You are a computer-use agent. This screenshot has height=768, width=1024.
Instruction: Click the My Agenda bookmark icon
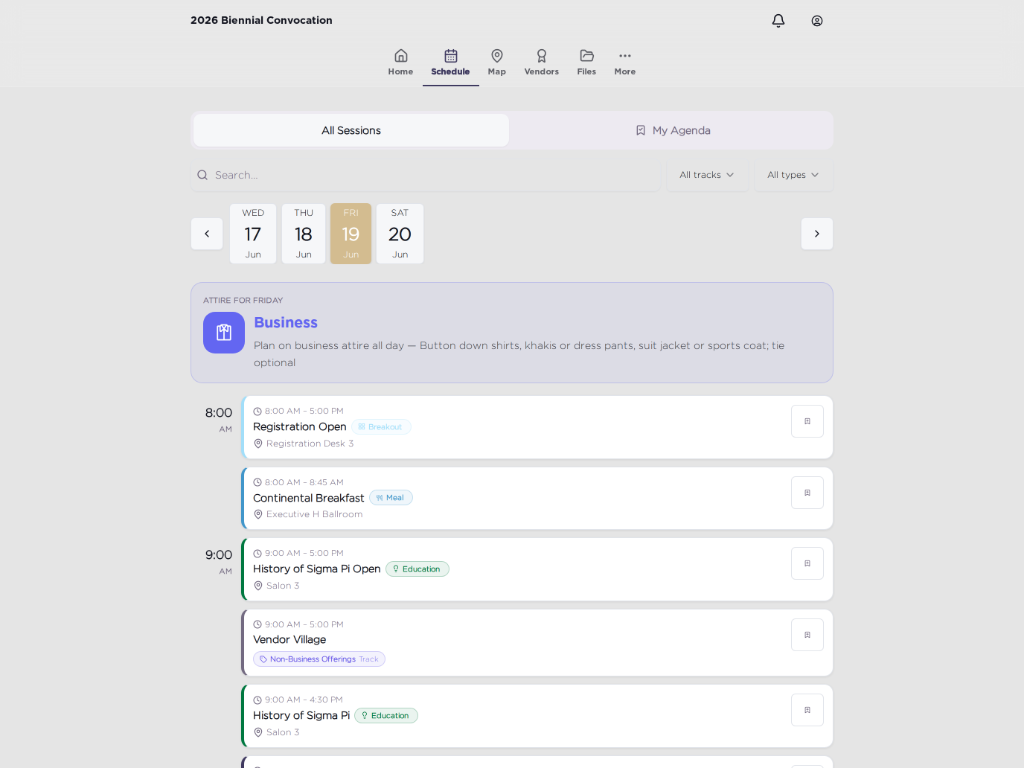coord(641,131)
